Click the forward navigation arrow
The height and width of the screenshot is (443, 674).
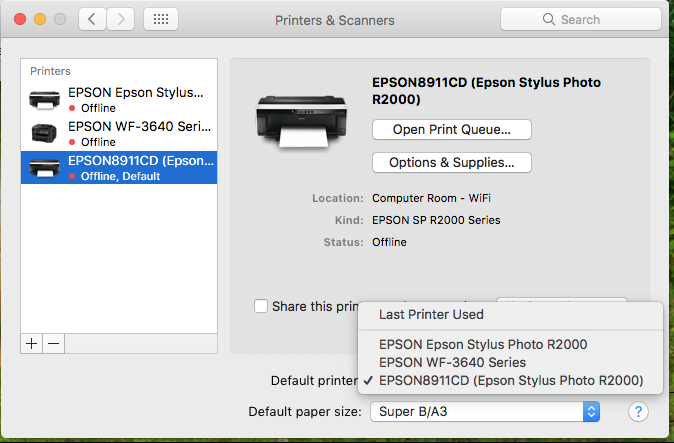coord(121,19)
